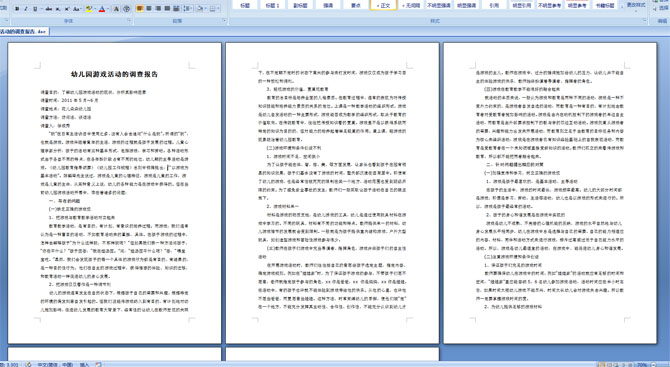Center align the paragraph

pos(149,9)
